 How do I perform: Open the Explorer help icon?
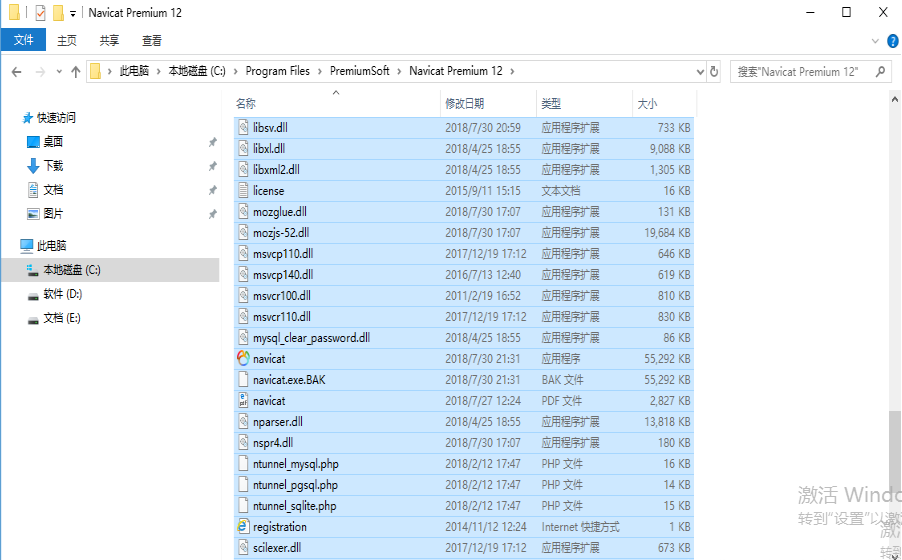[893, 41]
